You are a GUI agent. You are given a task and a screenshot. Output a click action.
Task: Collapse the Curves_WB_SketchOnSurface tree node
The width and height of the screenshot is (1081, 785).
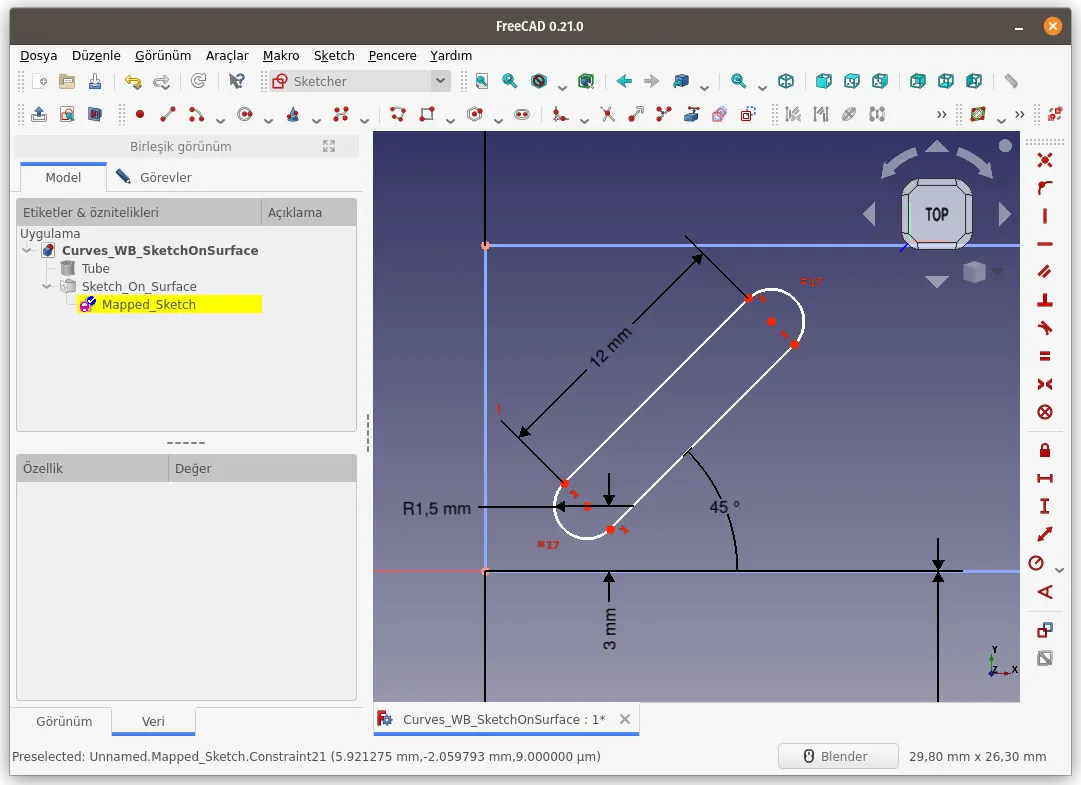pos(28,251)
